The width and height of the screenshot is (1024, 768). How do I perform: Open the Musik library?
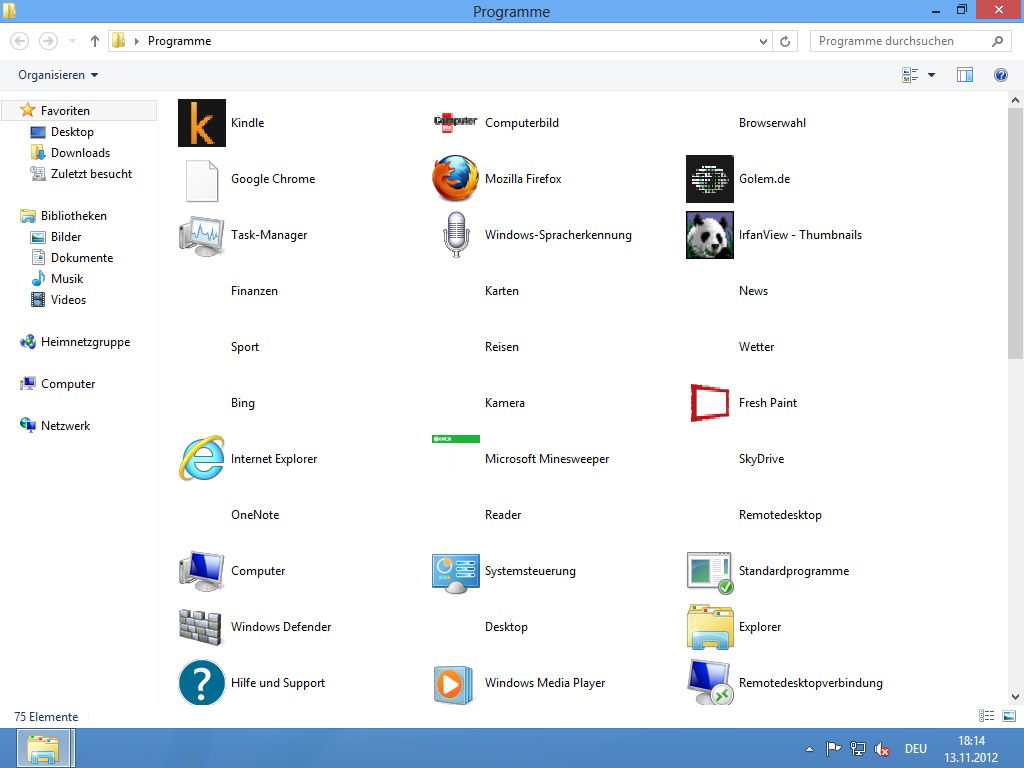coord(67,278)
